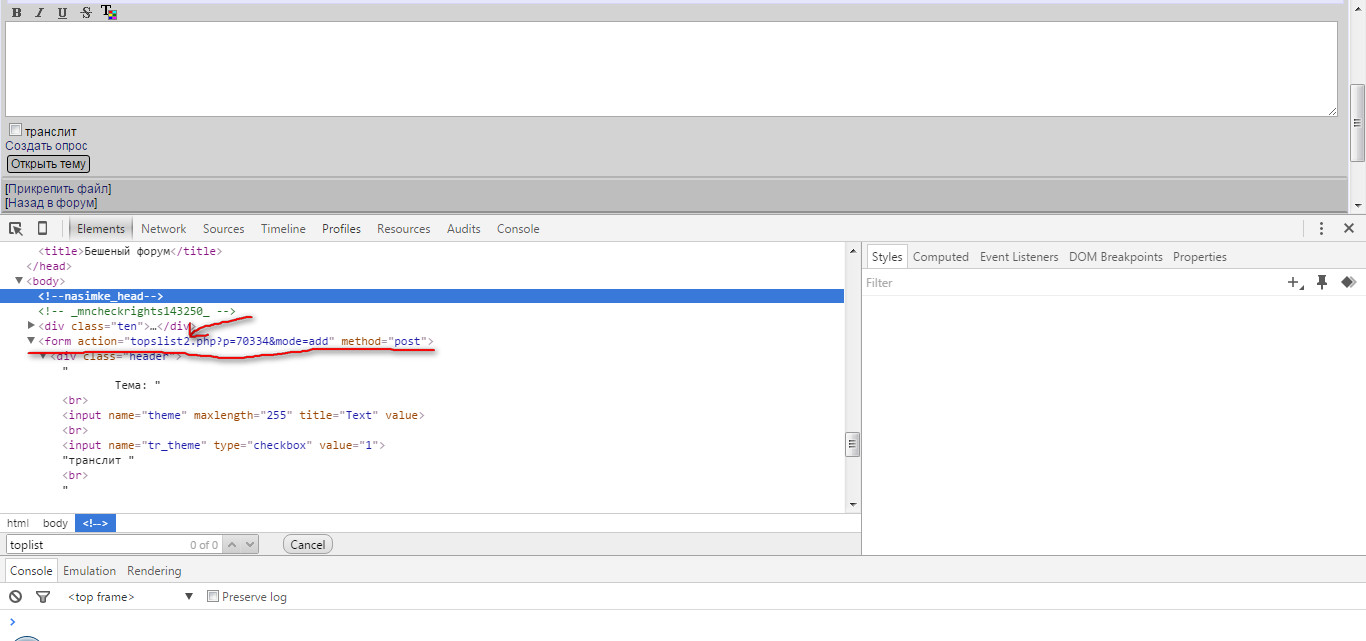Check the Preserve log checkbox
Viewport: 1366px width, 641px height.
213,597
